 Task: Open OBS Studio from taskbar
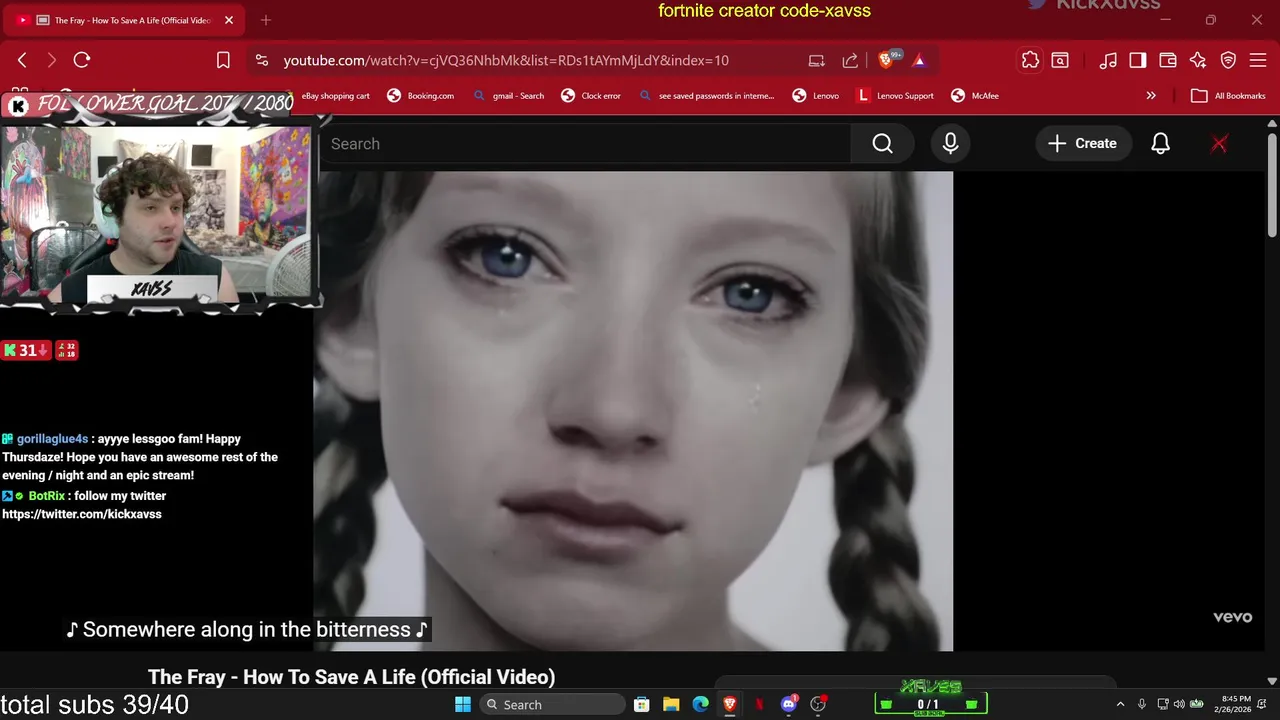point(818,705)
